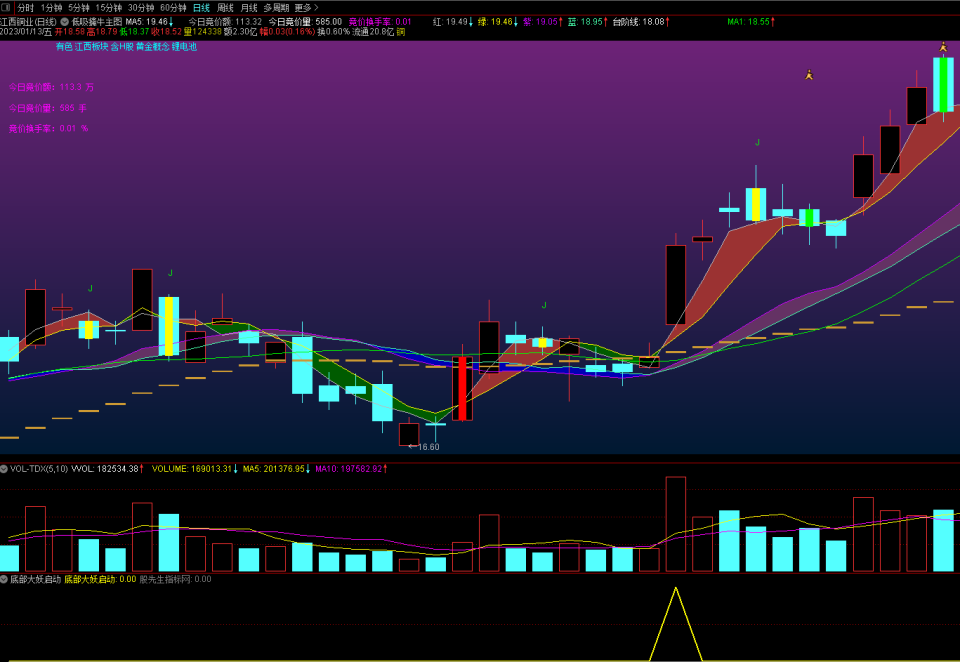Select the green-filled candle at the chart's right edge

click(x=943, y=85)
